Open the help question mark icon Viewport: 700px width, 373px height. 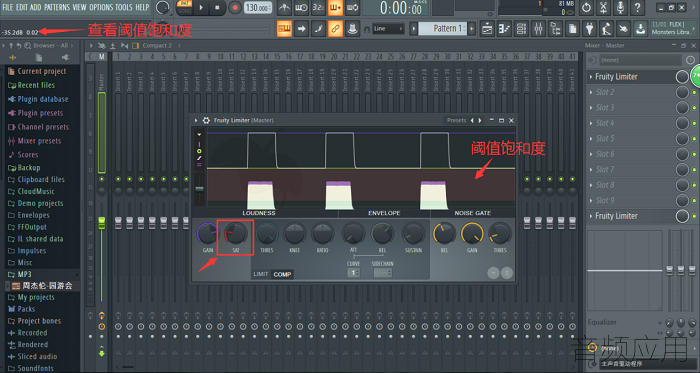[637, 8]
